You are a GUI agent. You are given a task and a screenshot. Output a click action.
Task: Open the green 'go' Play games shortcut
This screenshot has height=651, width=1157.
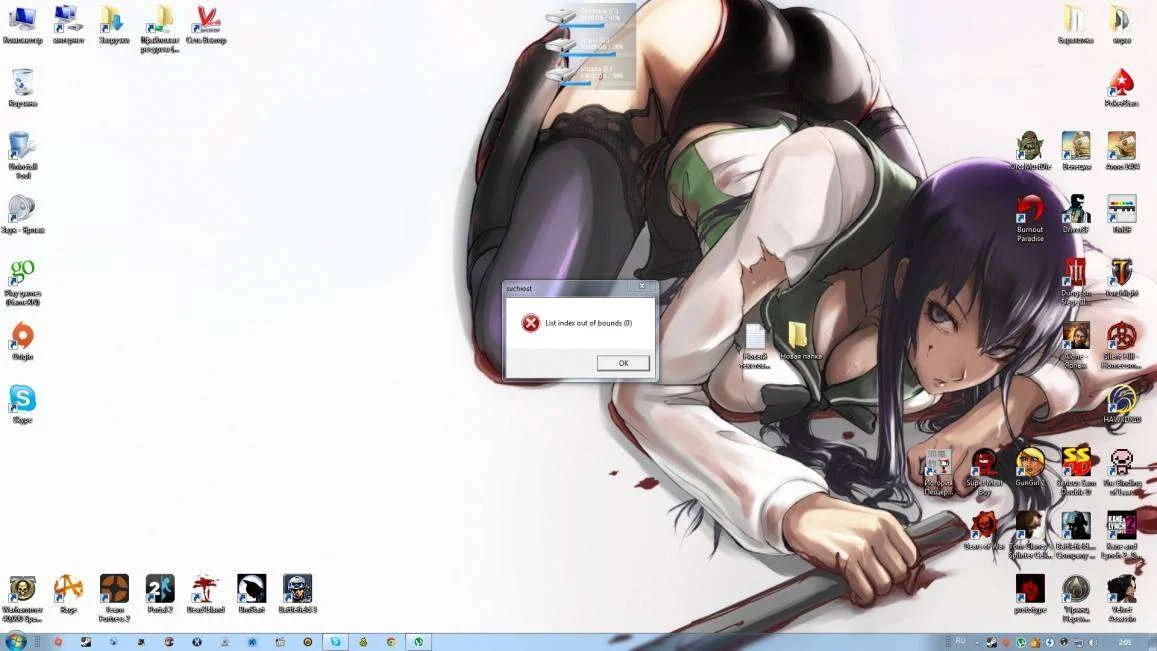click(x=23, y=280)
